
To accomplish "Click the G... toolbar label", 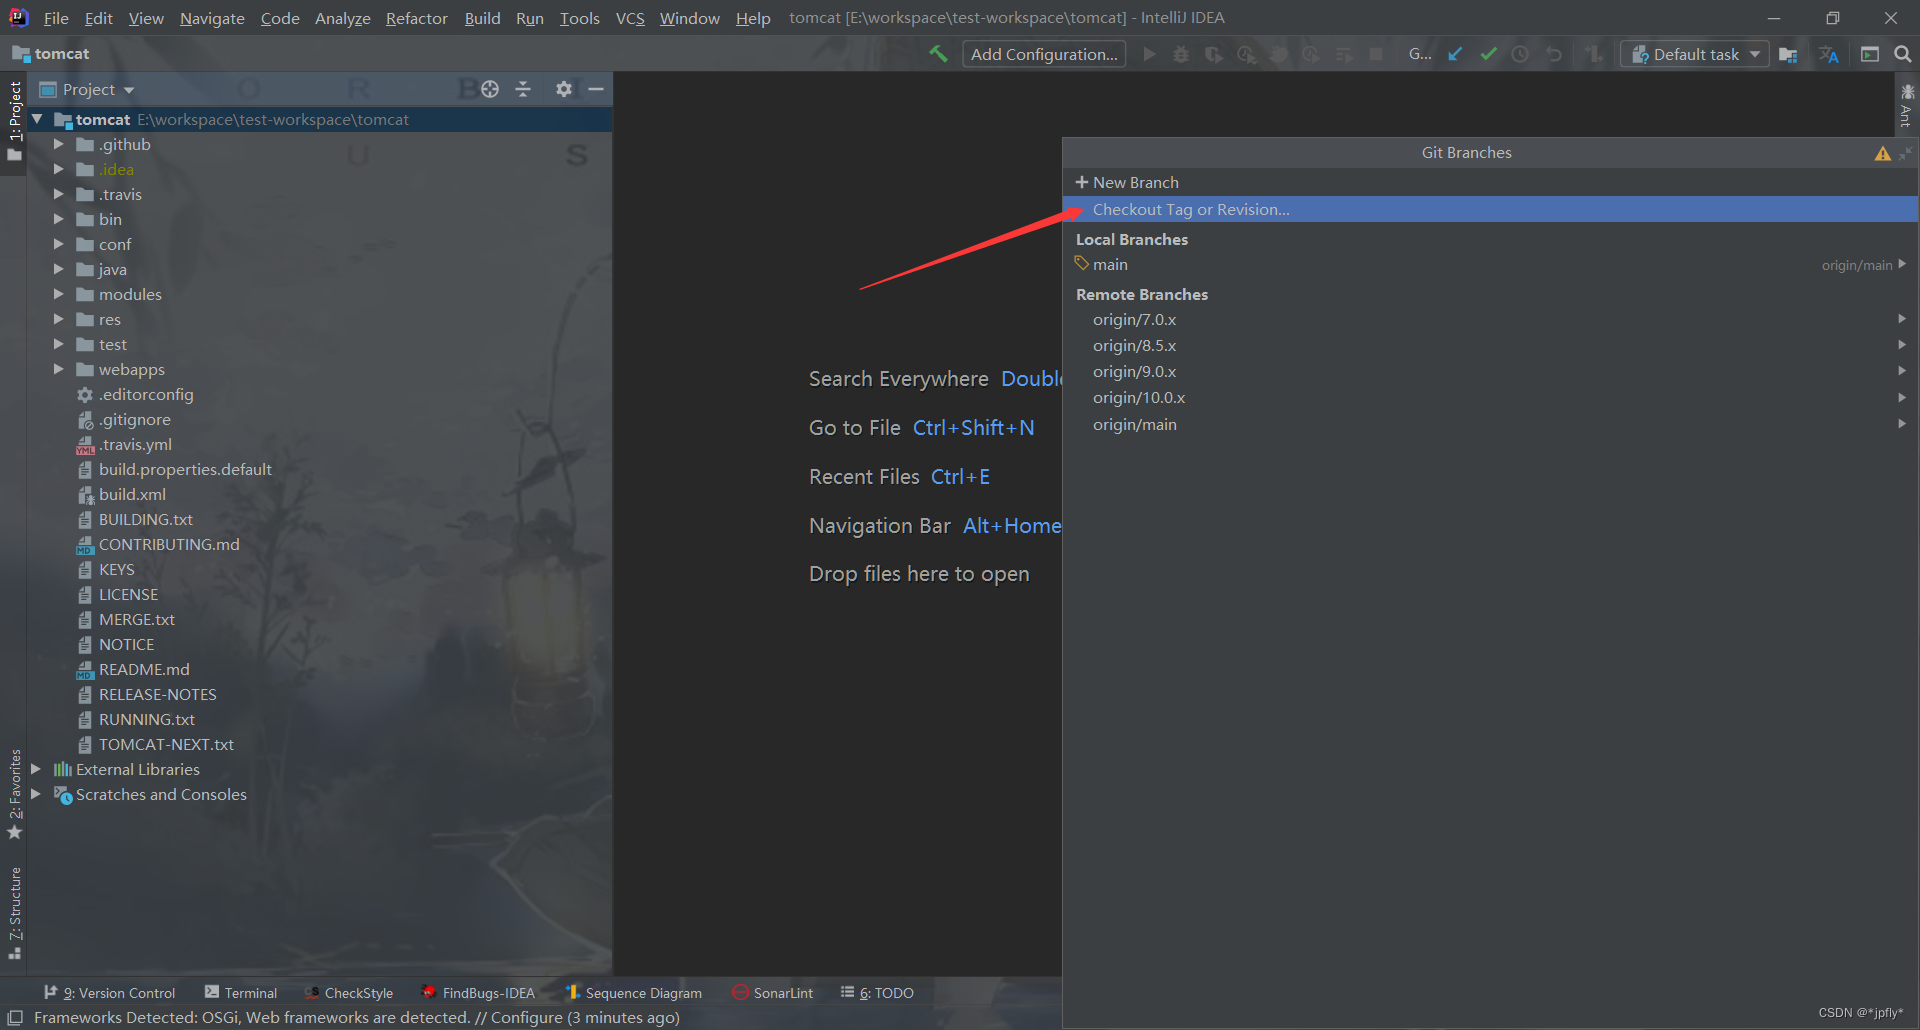I will tap(1420, 54).
